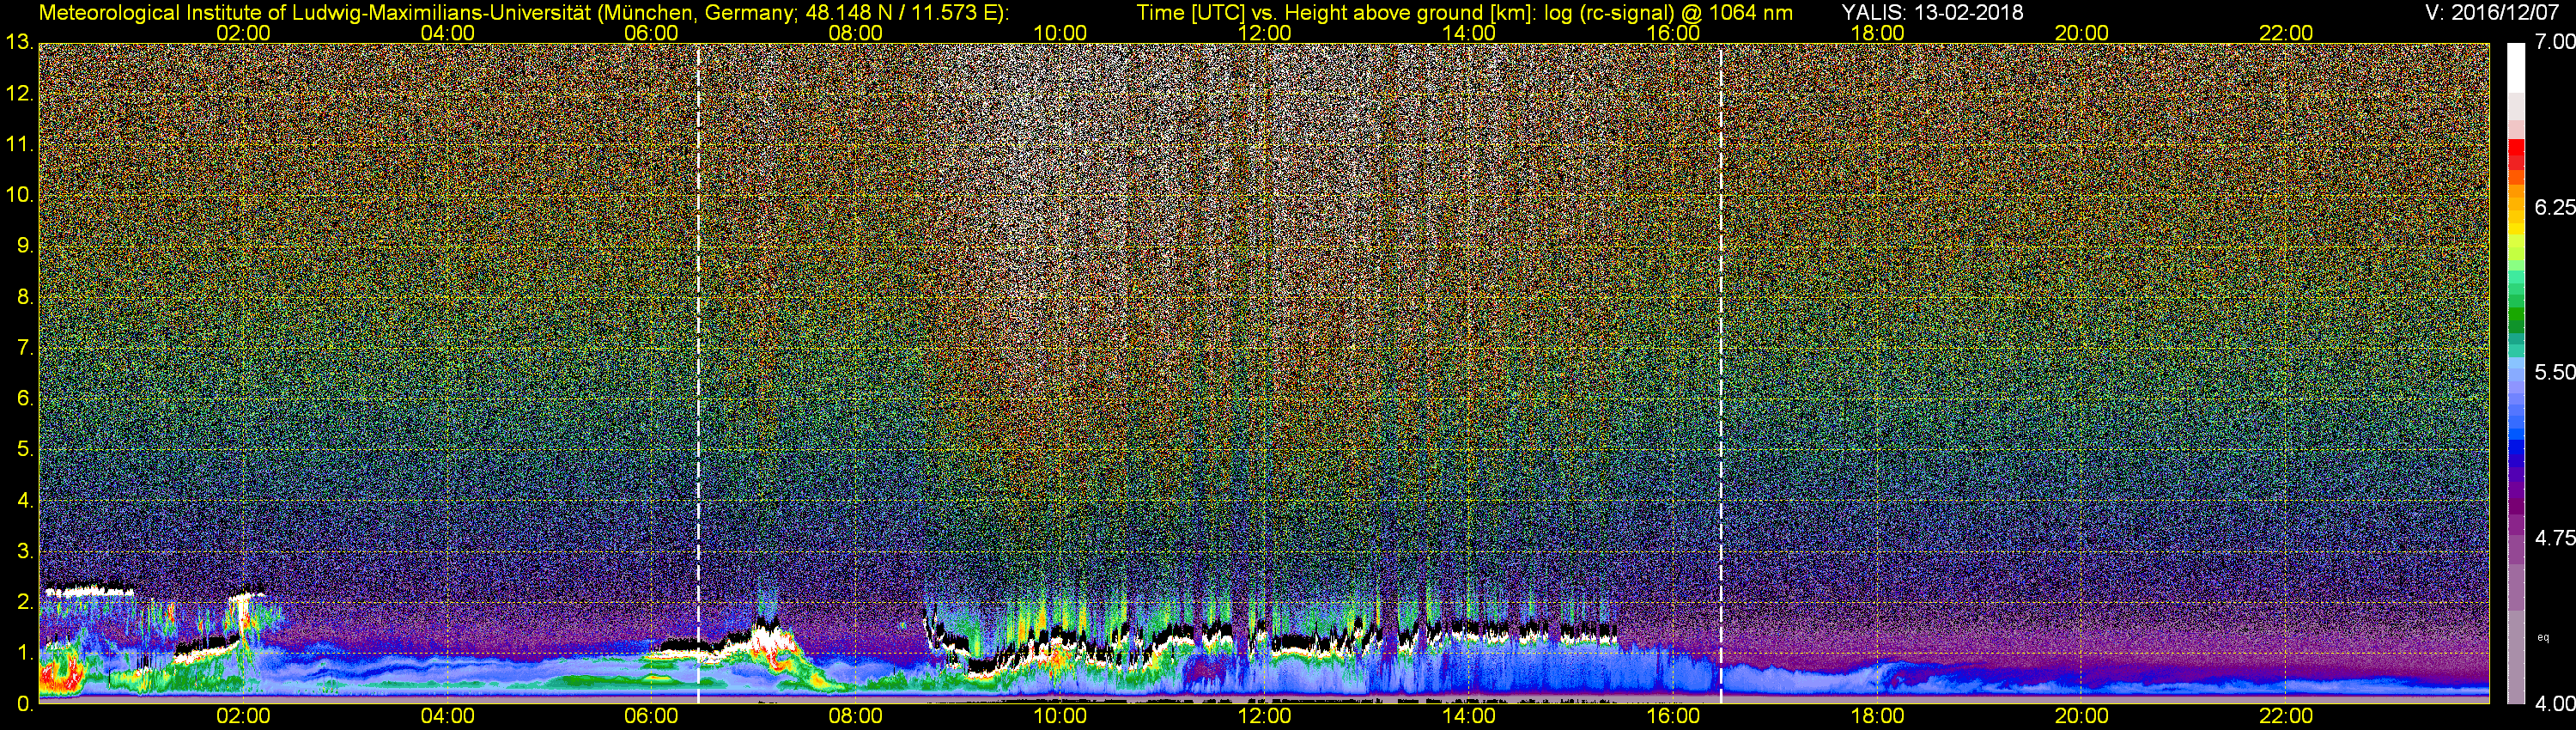Click the 5.50 value on the color scale
This screenshot has height=730, width=2576.
point(2554,372)
